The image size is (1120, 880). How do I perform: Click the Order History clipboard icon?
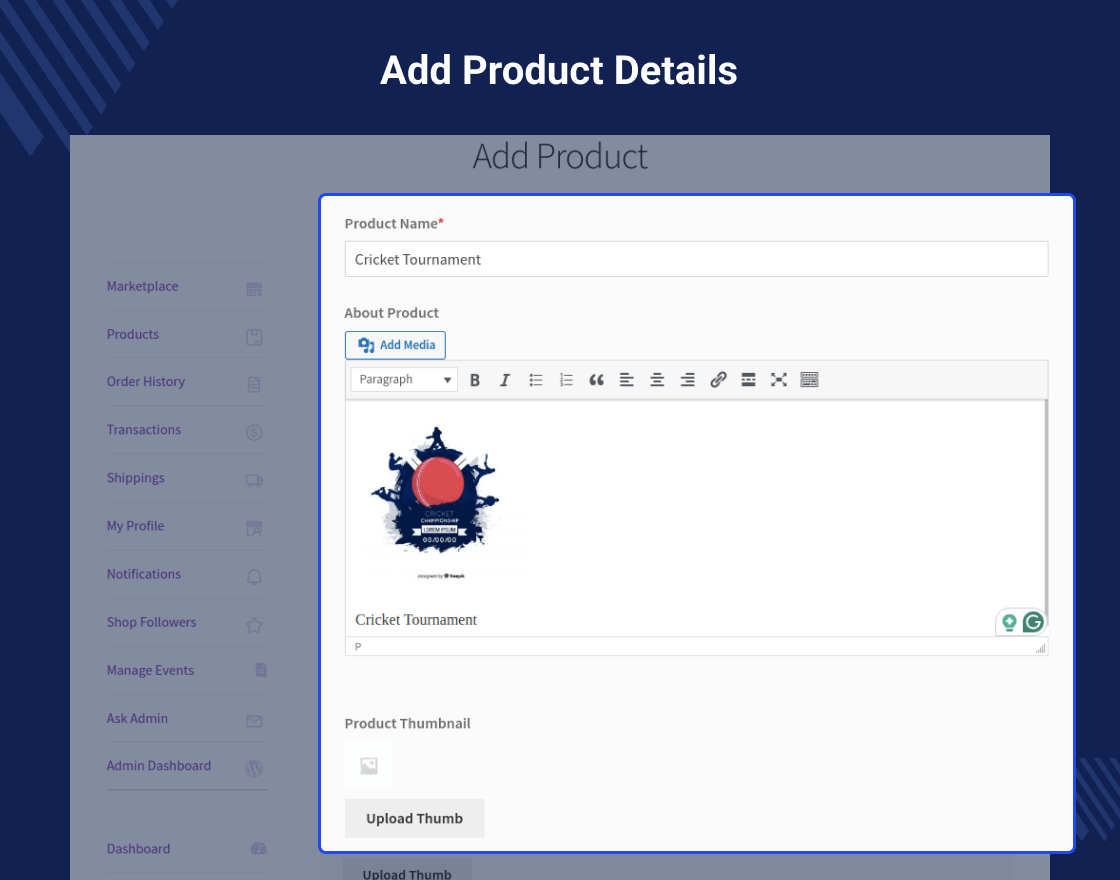pyautogui.click(x=254, y=384)
